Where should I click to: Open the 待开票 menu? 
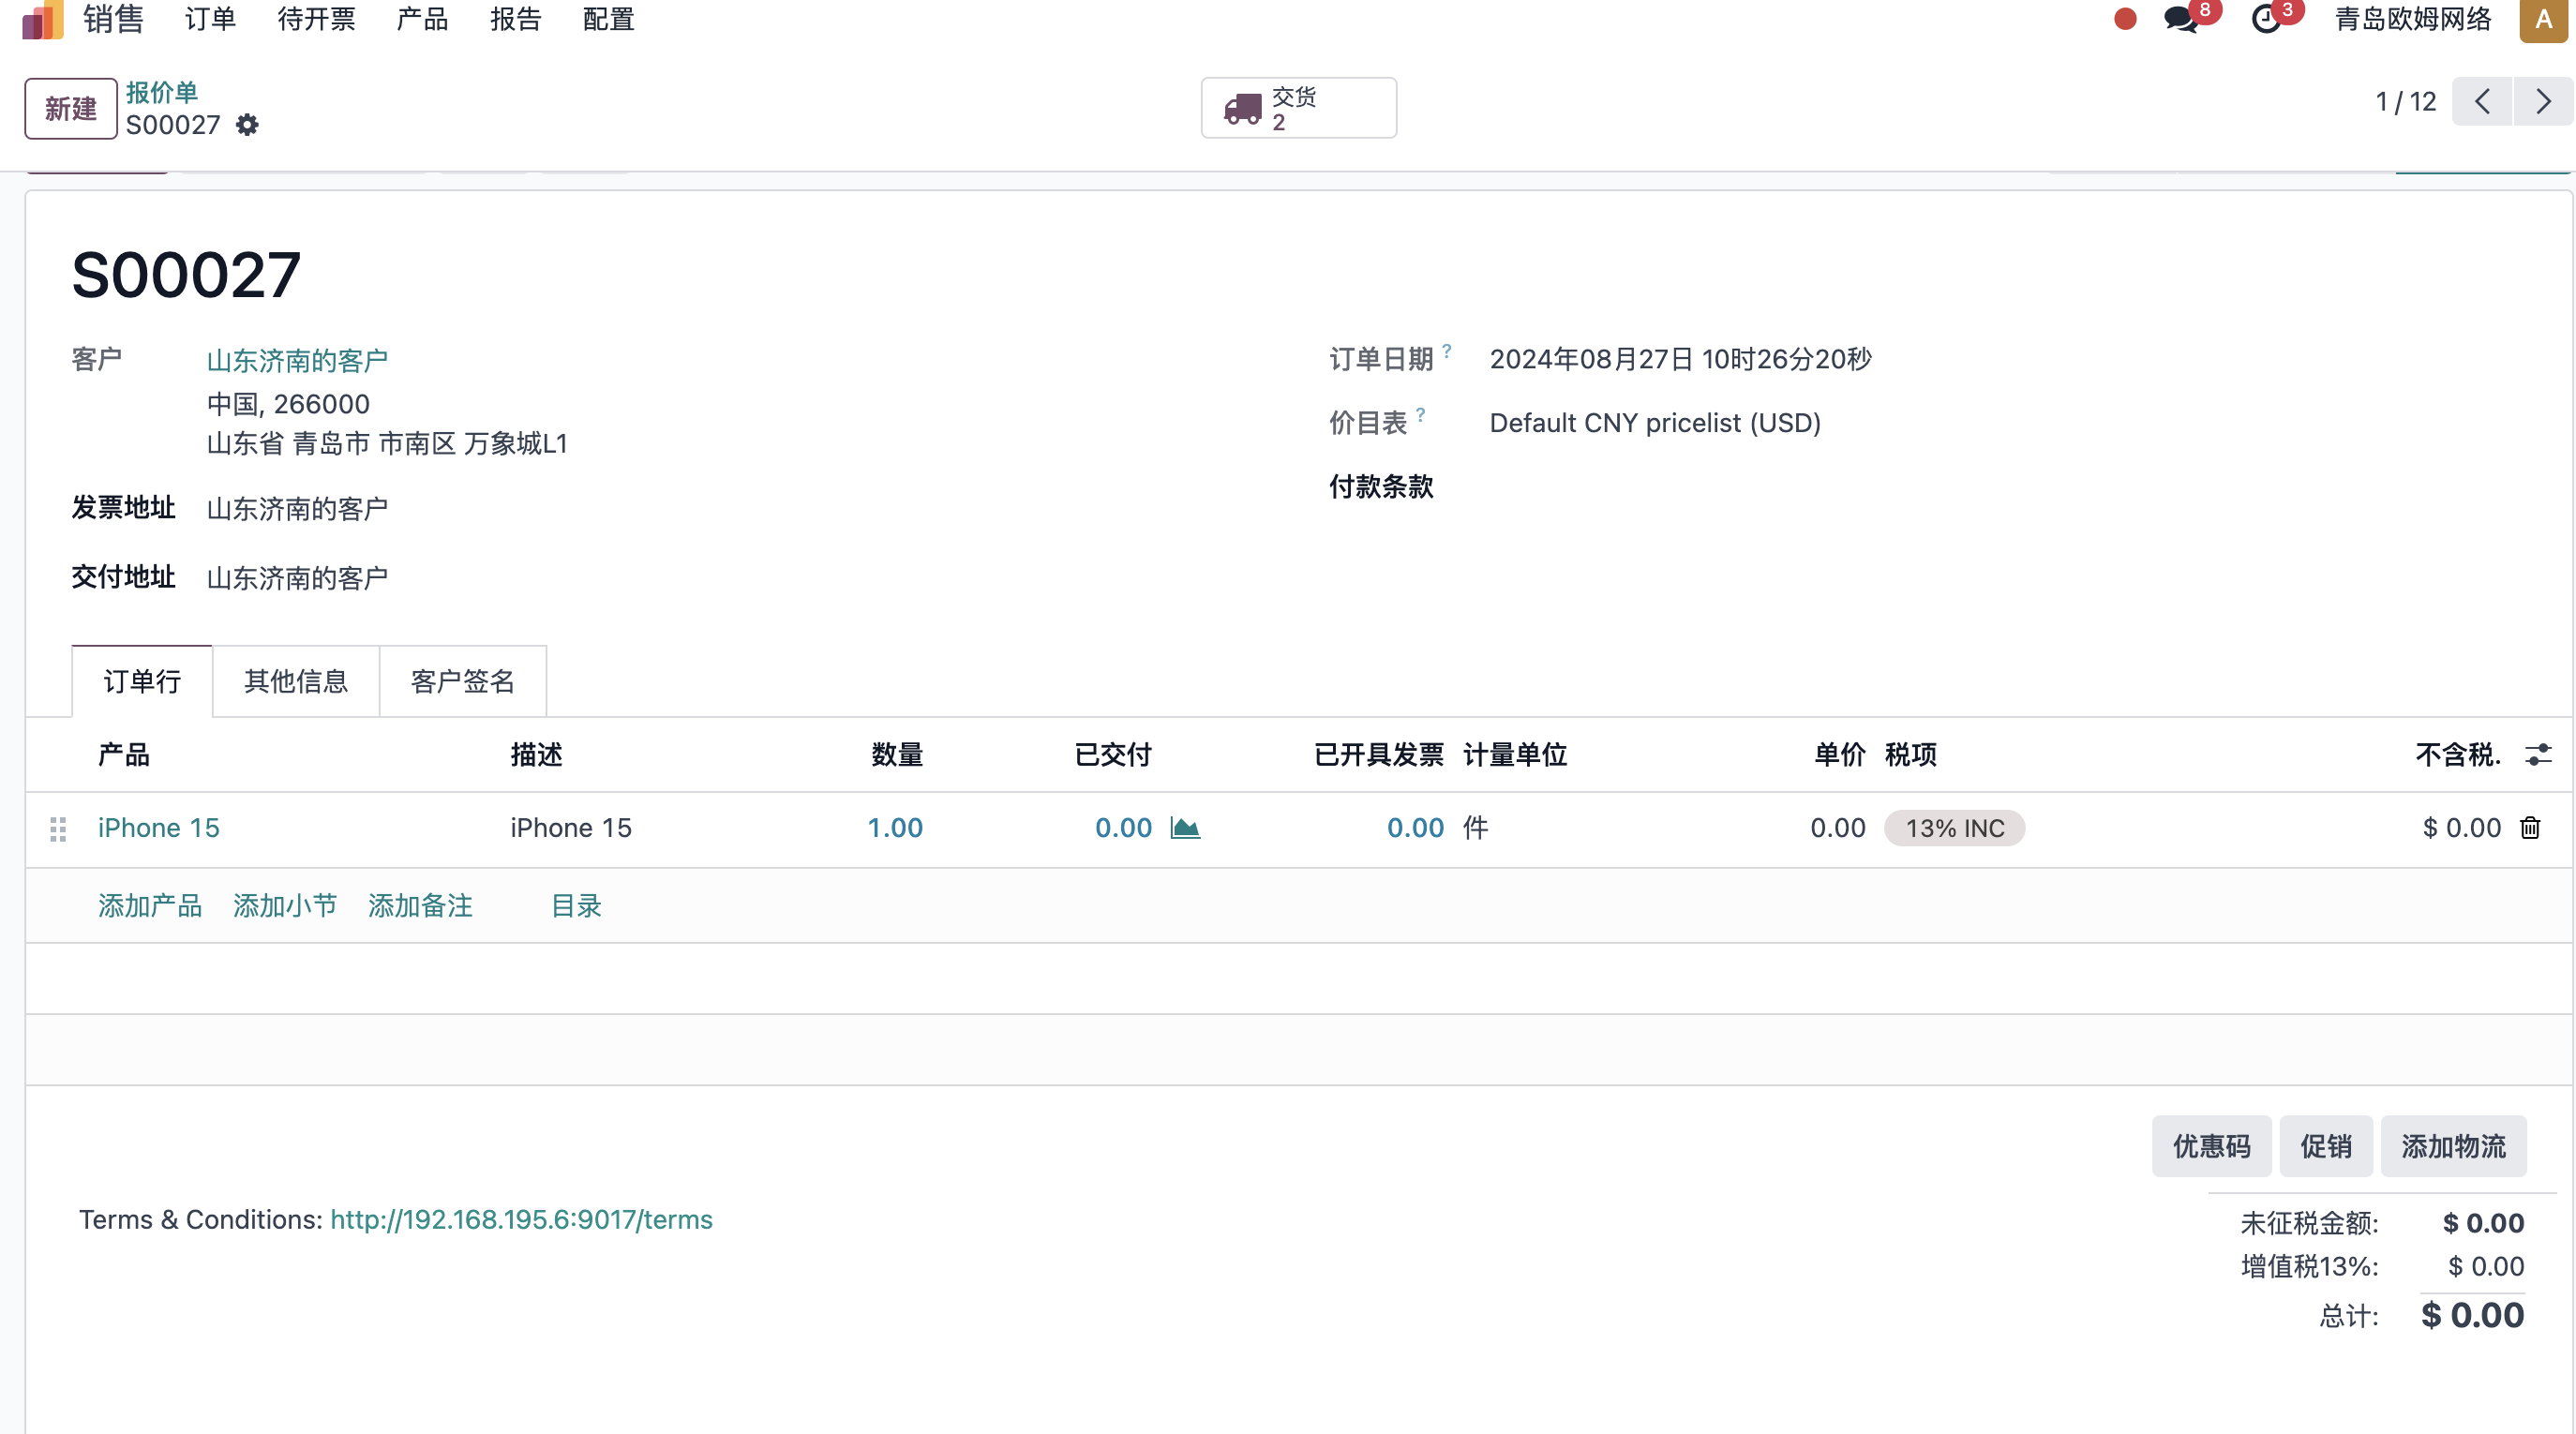(x=316, y=19)
